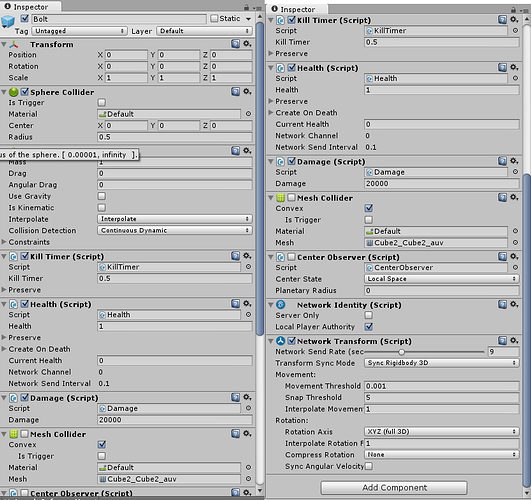The height and width of the screenshot is (500, 531).
Task: Adjust the Network Send Rate slider
Action: click(401, 352)
